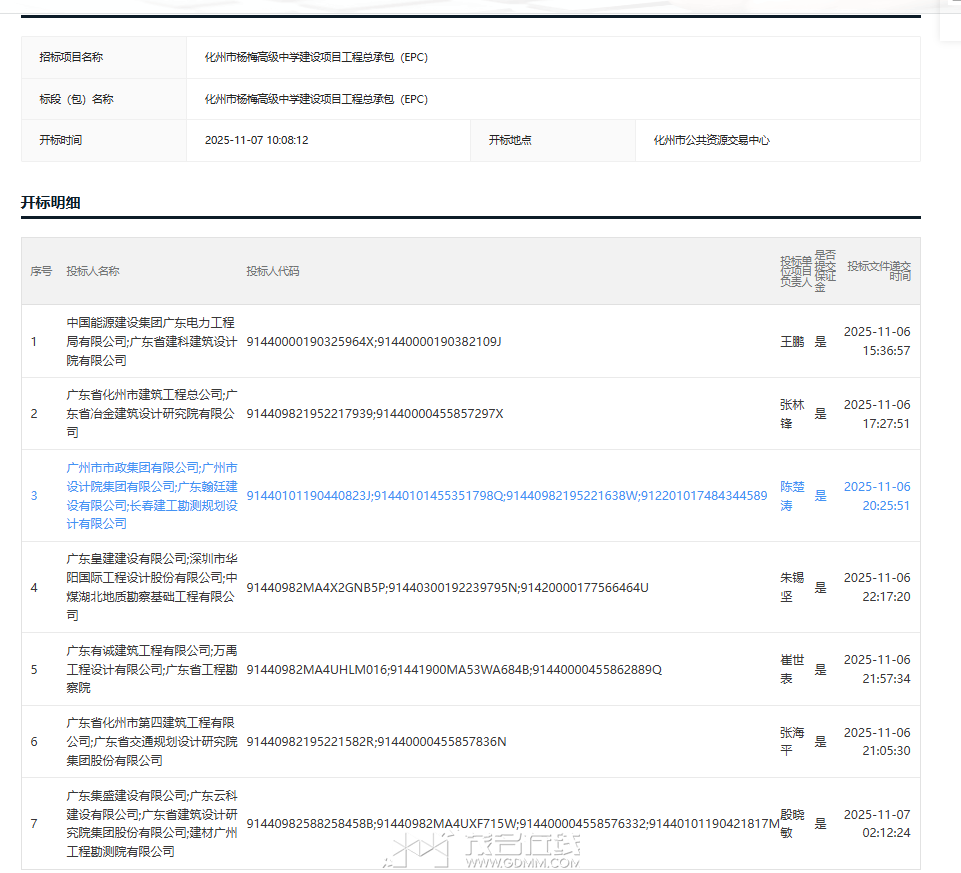961x873 pixels.
Task: Click project leader 王鹏 in row 1
Action: point(792,341)
